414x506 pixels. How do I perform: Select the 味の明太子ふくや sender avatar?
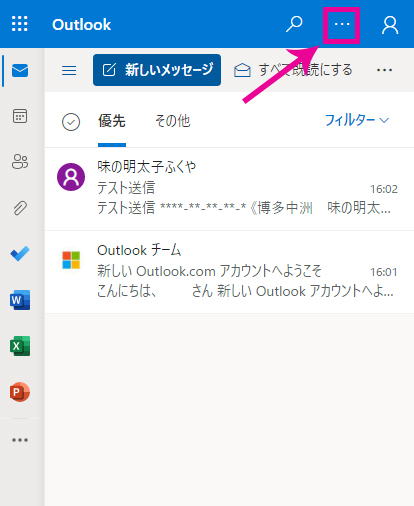point(71,177)
